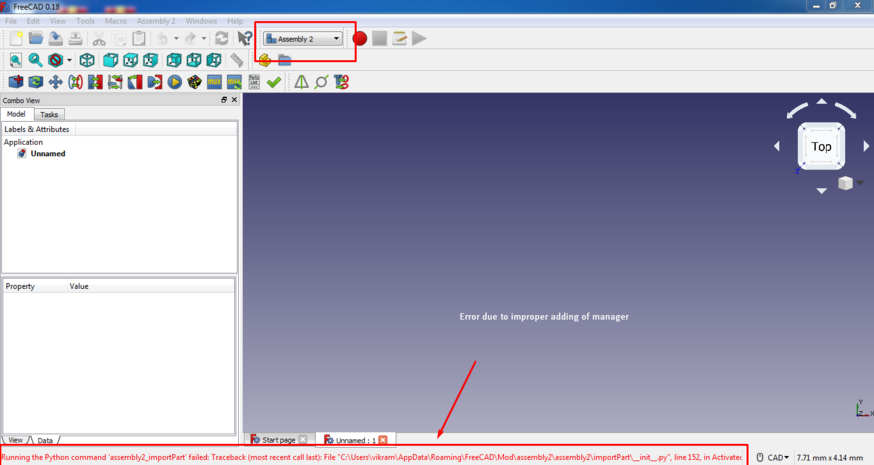Click the Save document icon
The height and width of the screenshot is (465, 874).
[55, 38]
